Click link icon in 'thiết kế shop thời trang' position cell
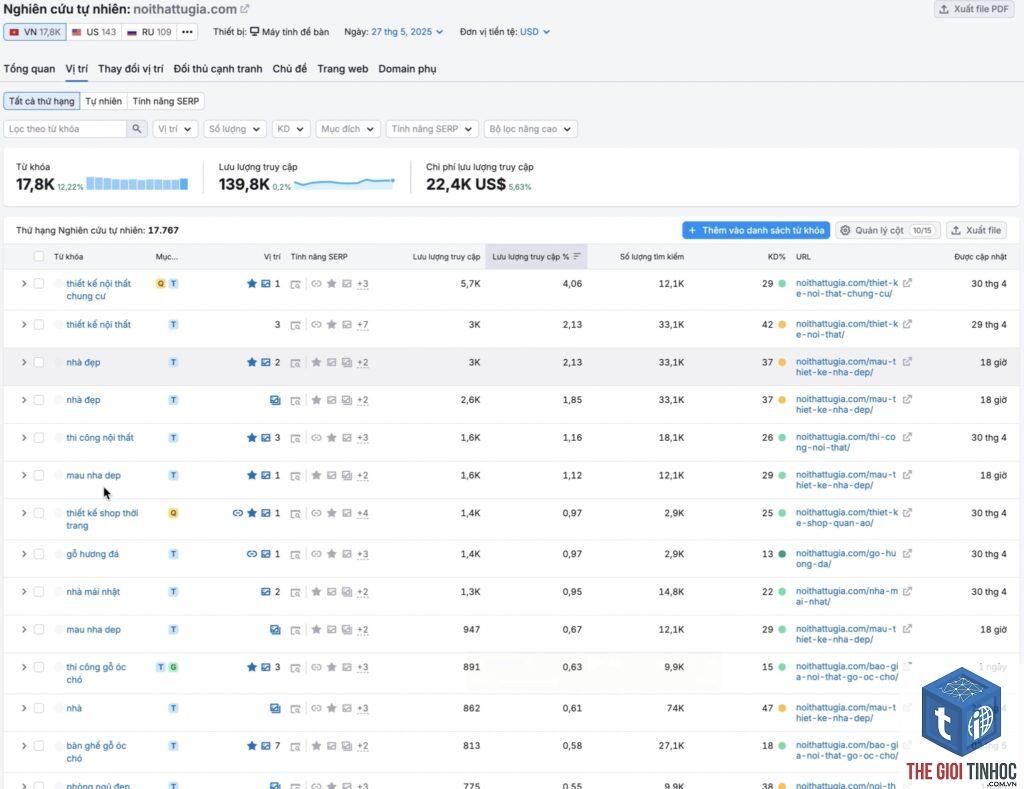The width and height of the screenshot is (1024, 789). 238,513
